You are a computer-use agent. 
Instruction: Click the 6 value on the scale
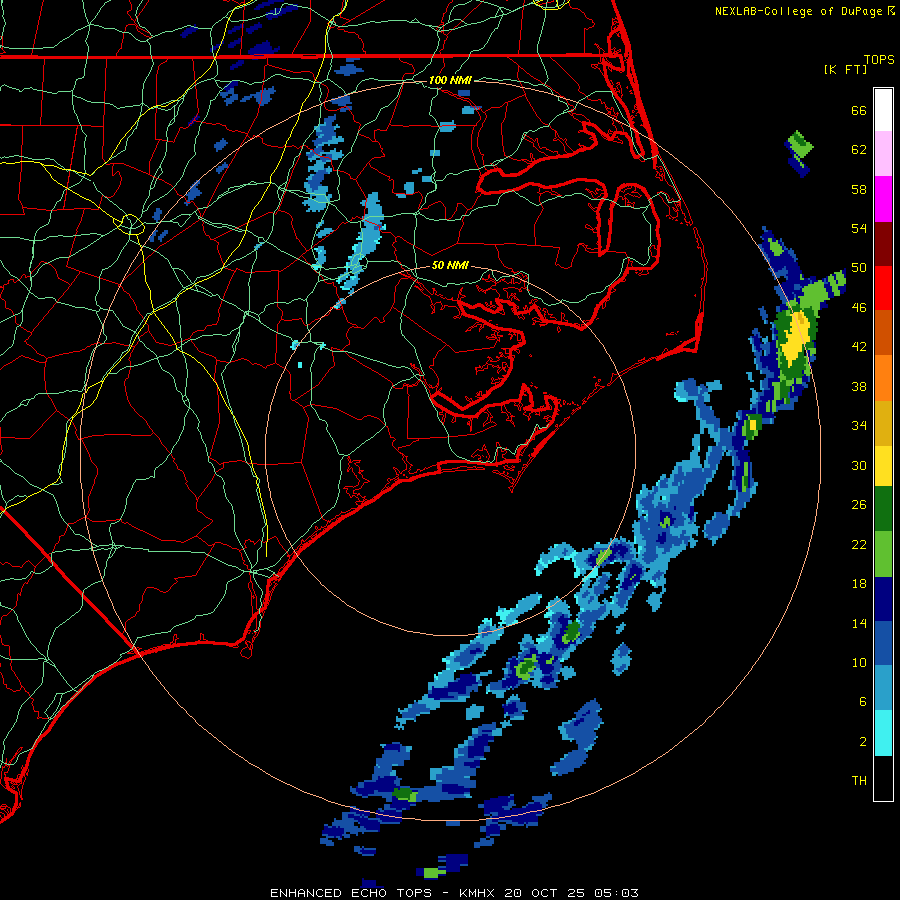[863, 702]
